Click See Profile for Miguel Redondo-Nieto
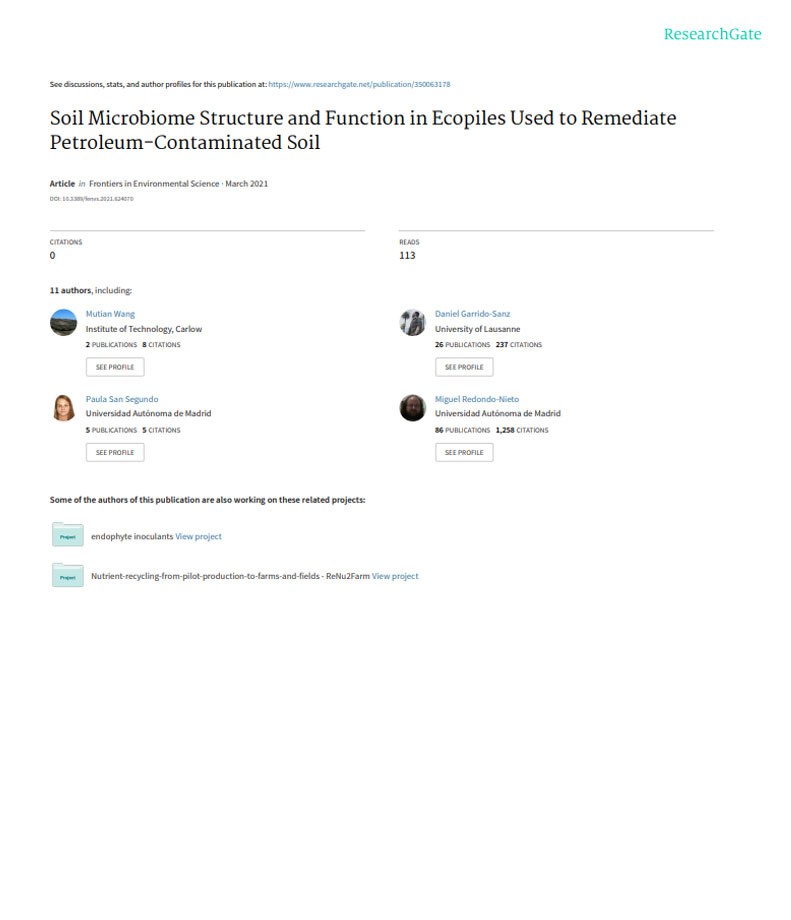The width and height of the screenshot is (791, 920). tap(464, 452)
